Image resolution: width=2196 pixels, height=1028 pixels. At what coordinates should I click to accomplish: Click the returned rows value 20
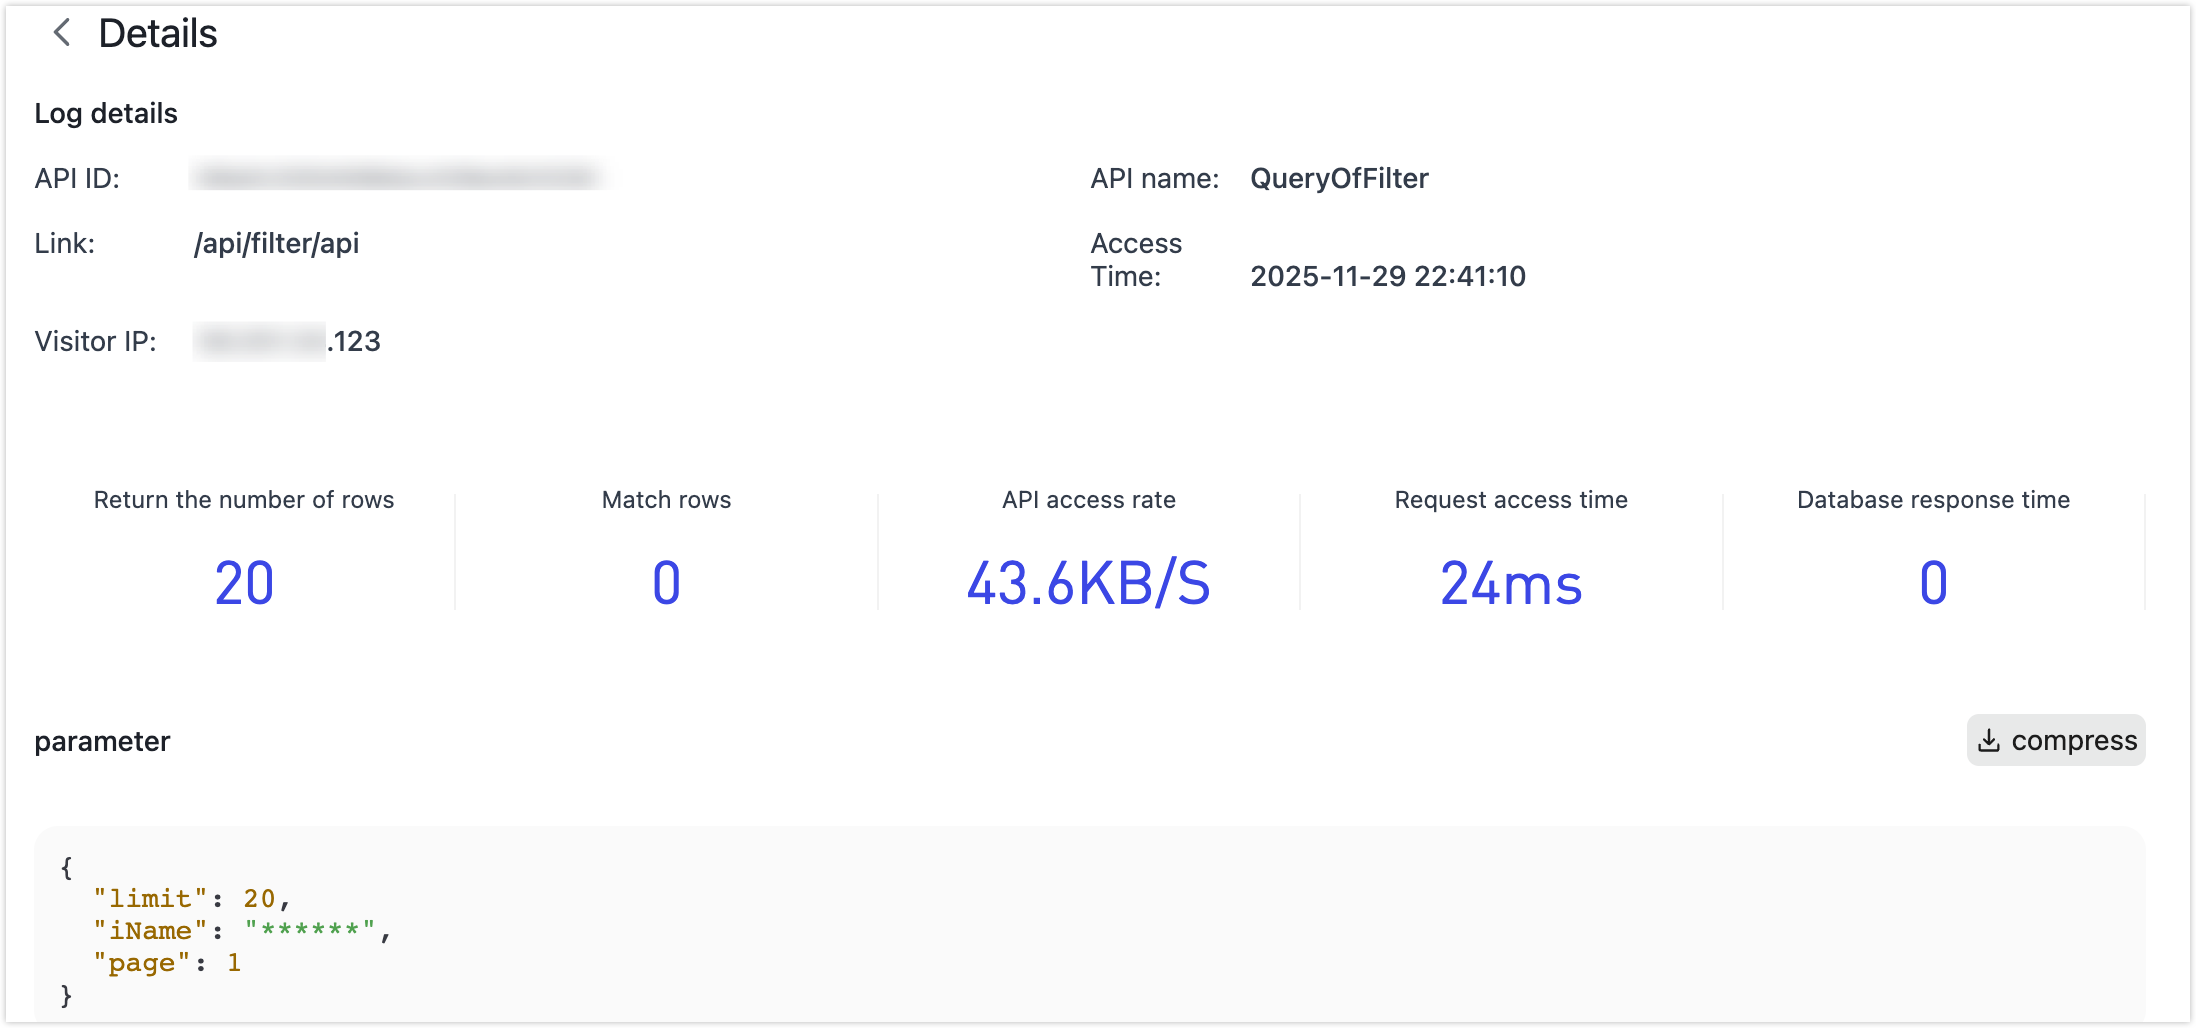coord(244,583)
